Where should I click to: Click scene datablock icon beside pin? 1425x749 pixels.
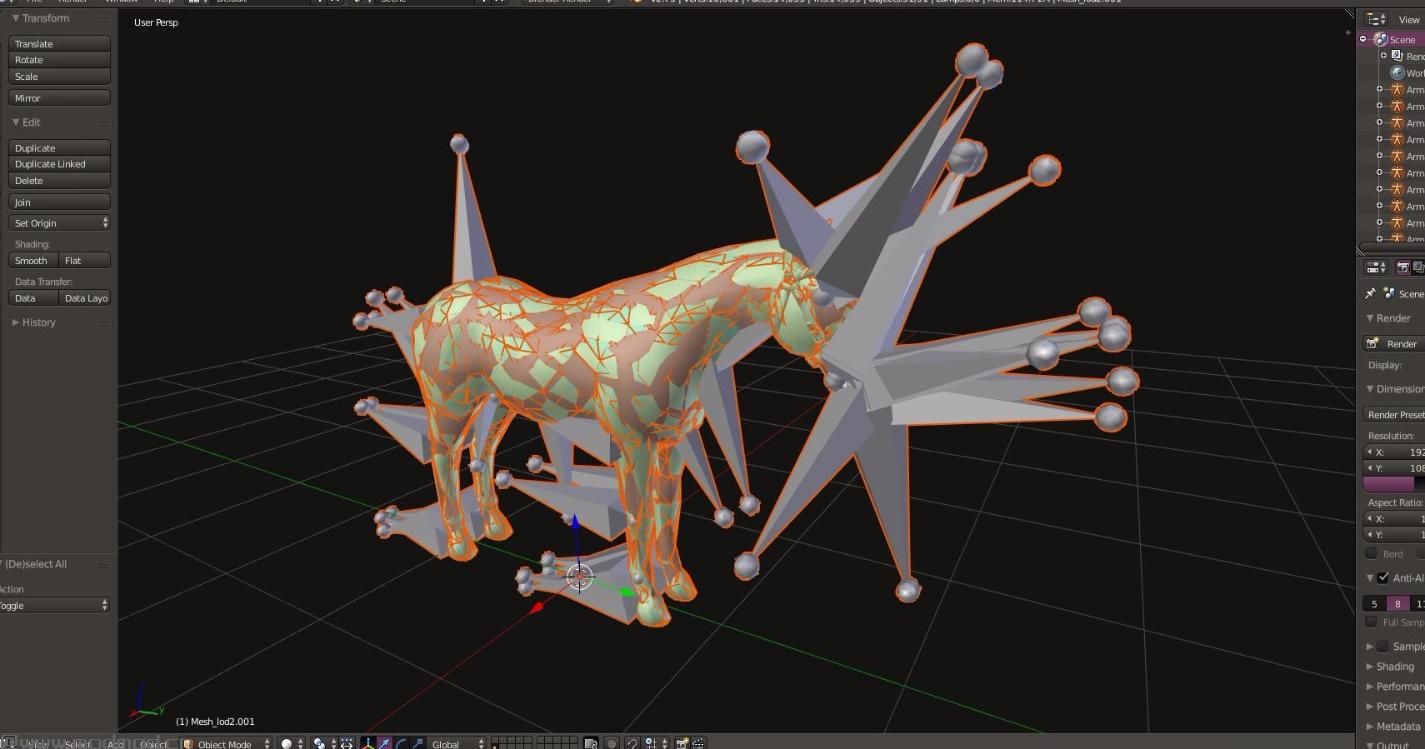[1389, 293]
